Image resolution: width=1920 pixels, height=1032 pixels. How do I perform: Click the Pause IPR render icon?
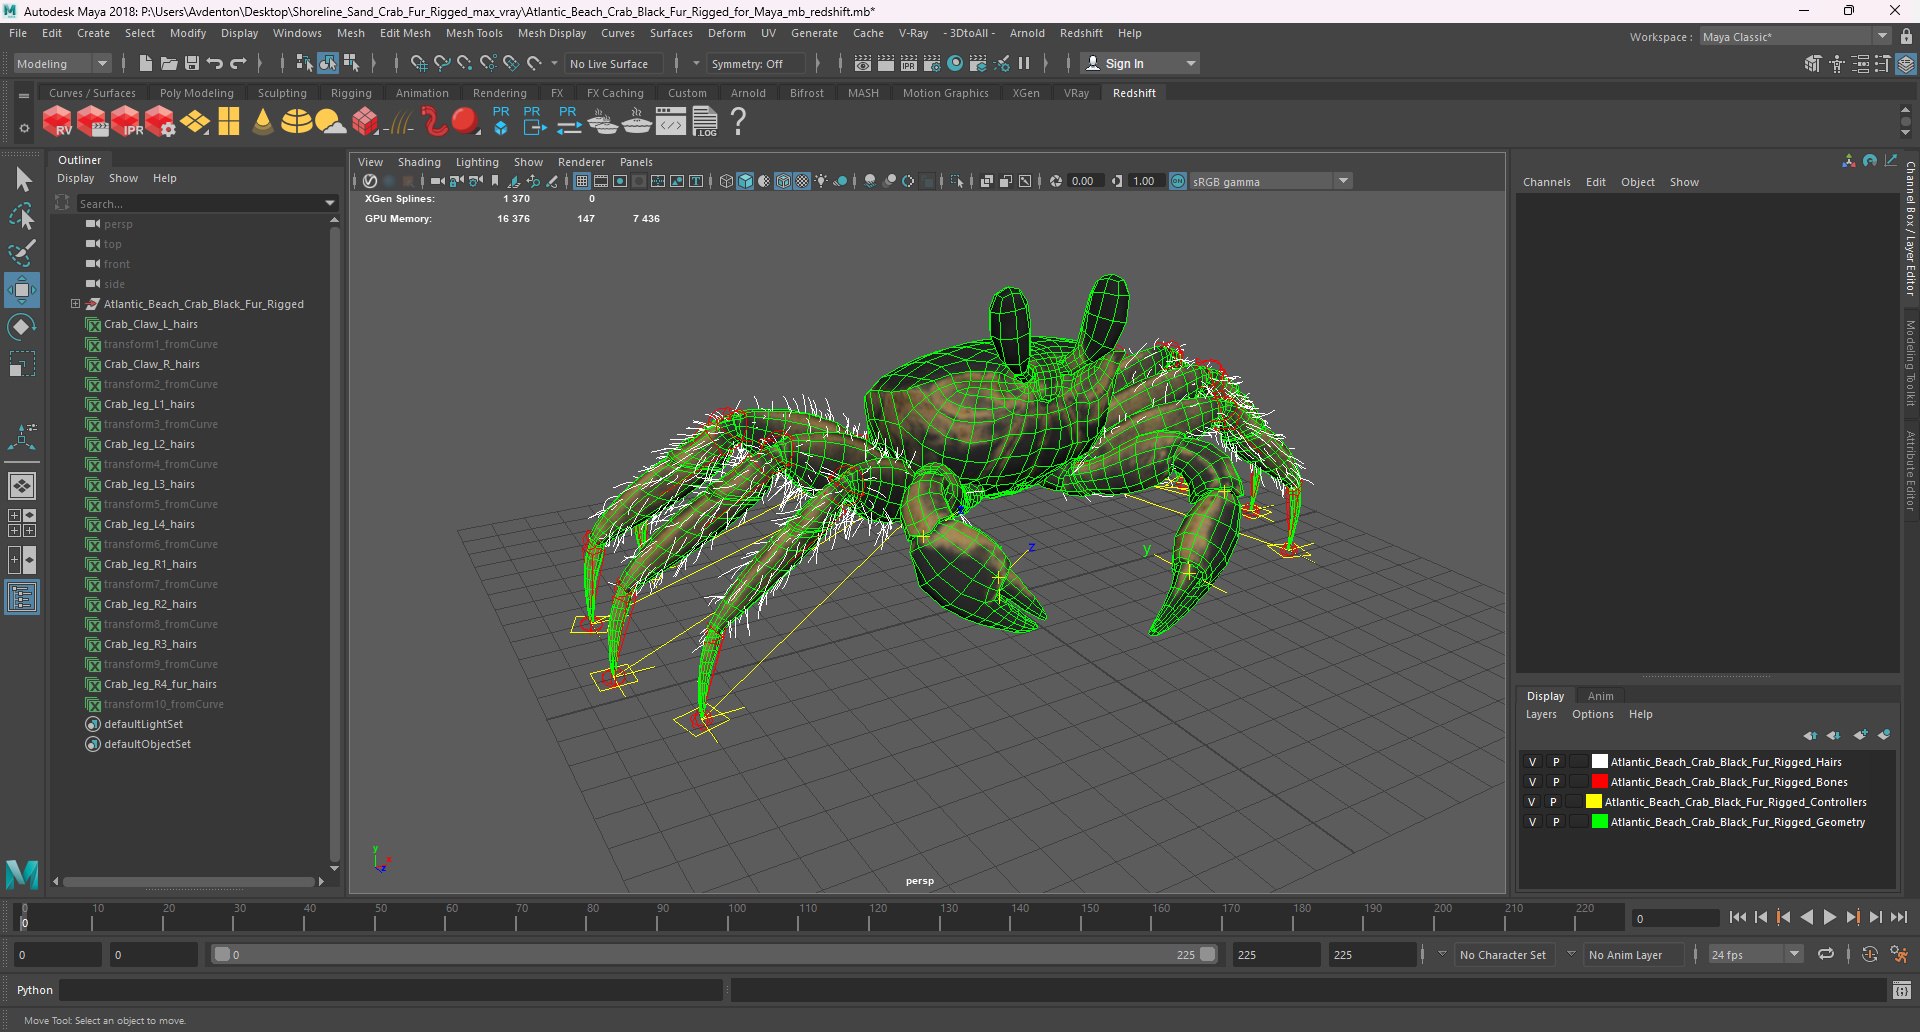tap(1024, 63)
